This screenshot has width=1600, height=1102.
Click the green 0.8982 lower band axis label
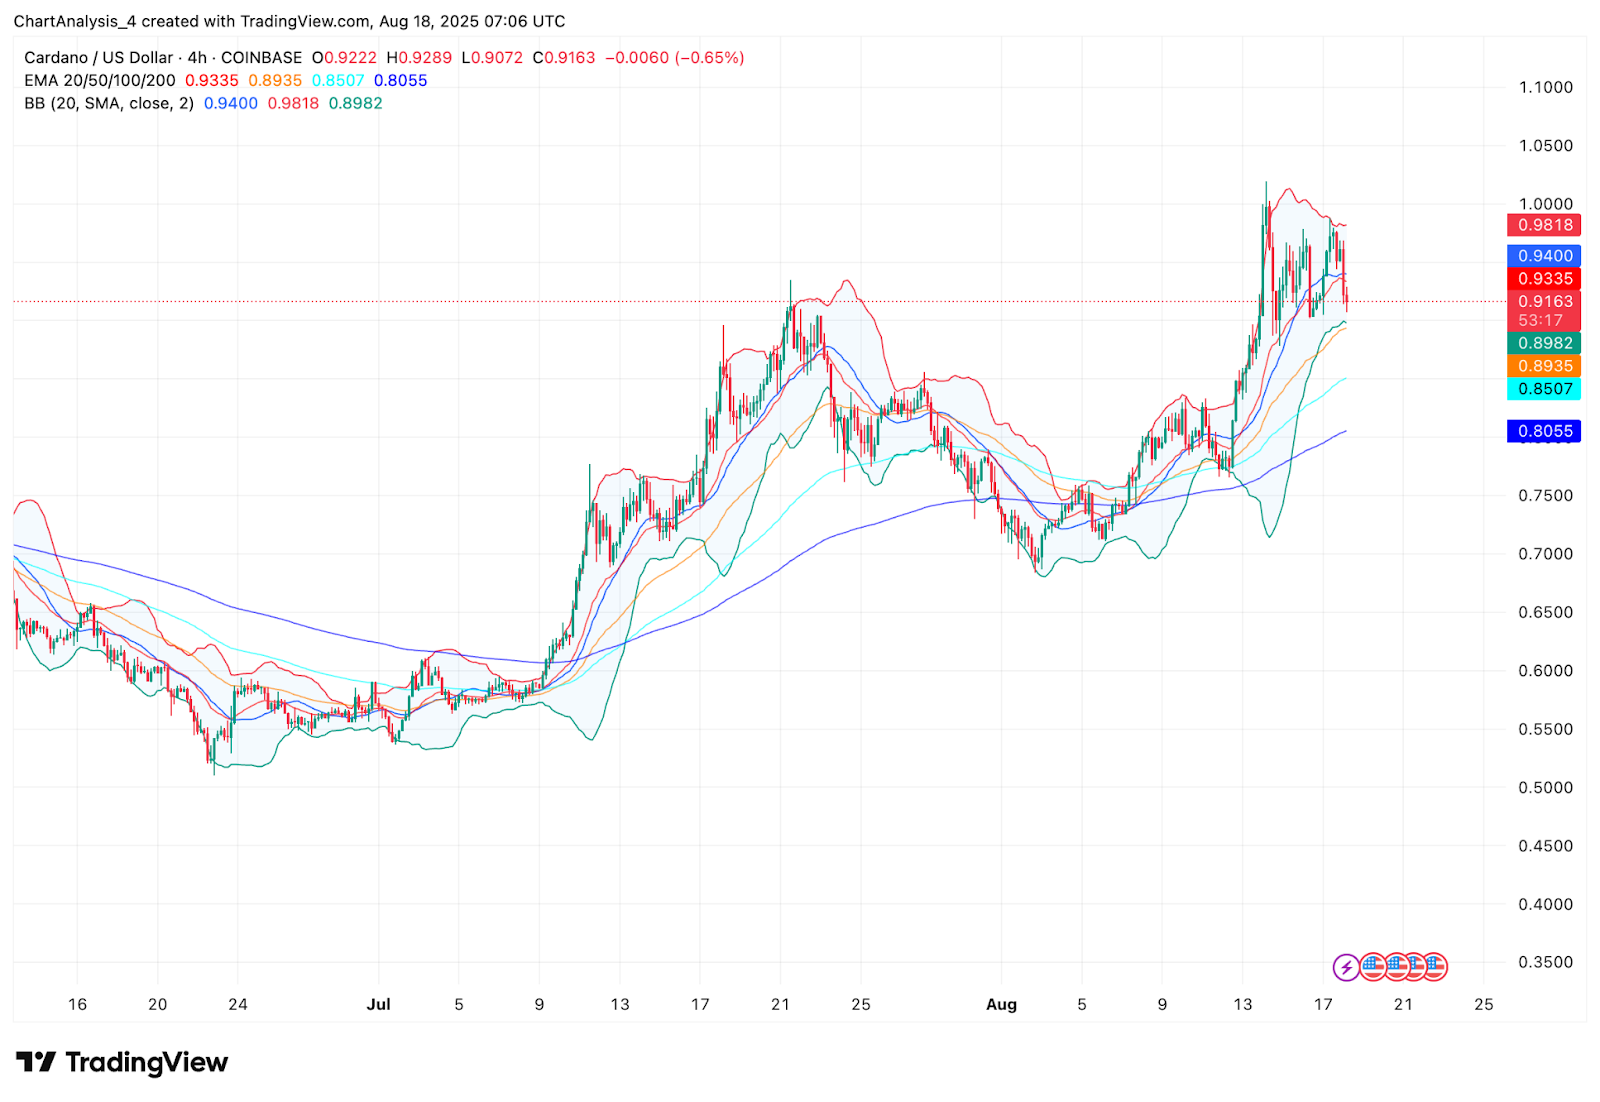pos(1544,343)
